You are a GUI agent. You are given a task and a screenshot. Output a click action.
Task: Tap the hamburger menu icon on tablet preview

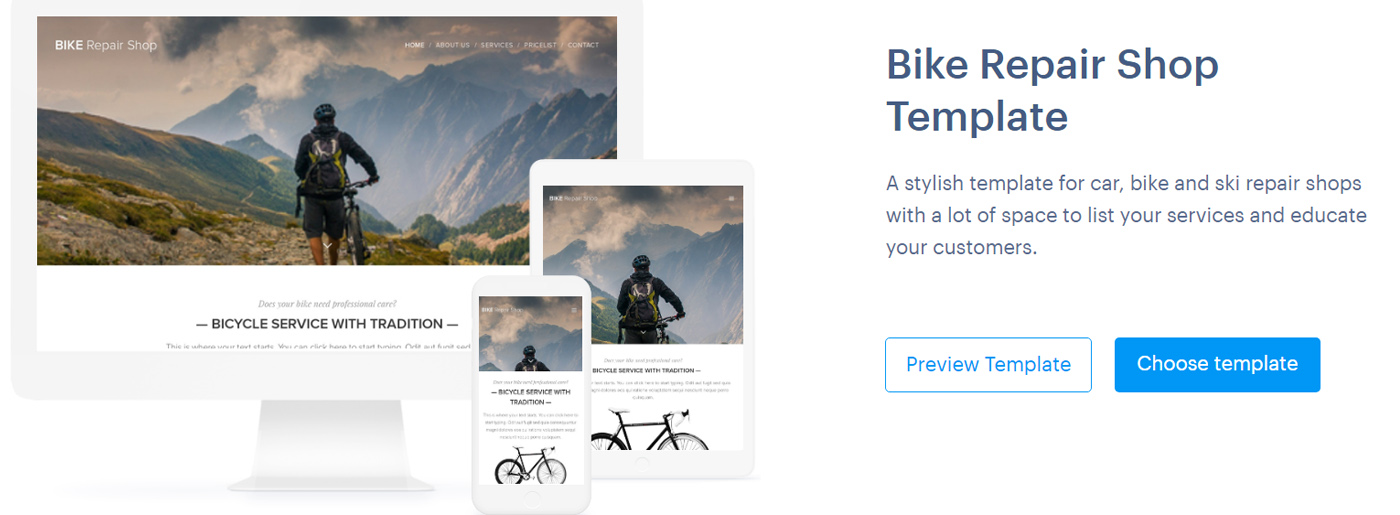731,198
